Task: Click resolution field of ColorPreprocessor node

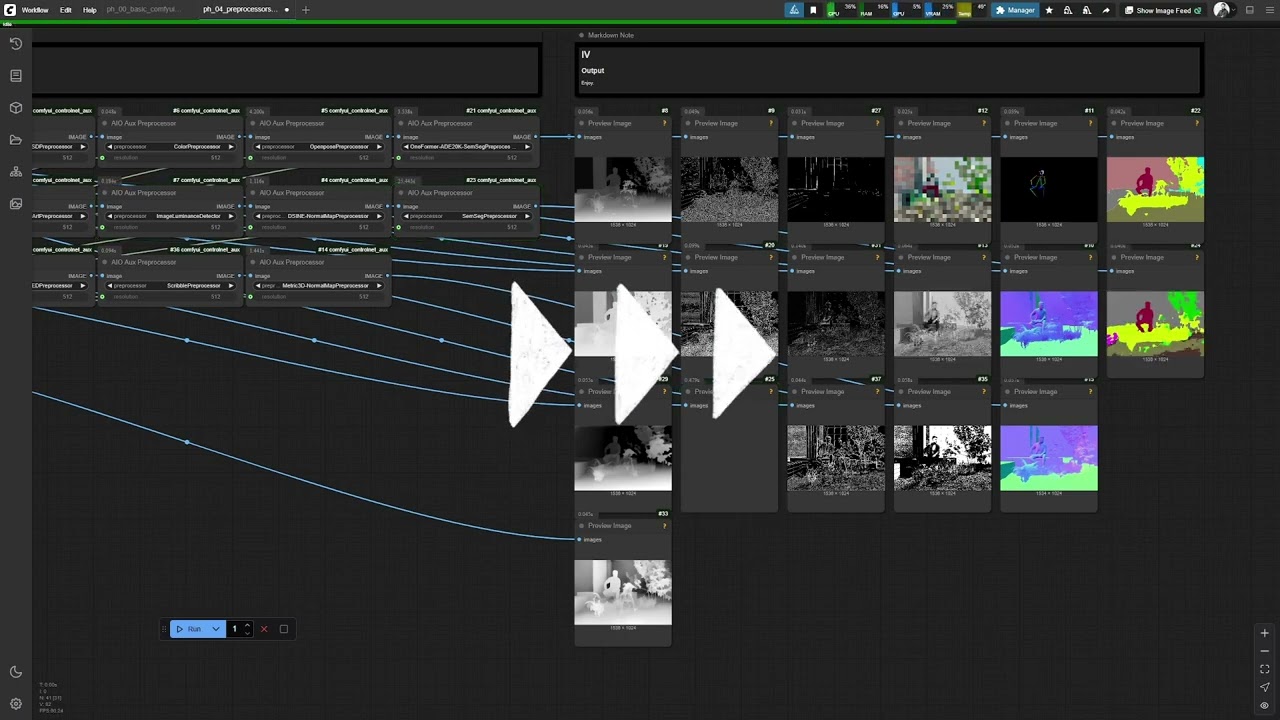Action: click(170, 158)
